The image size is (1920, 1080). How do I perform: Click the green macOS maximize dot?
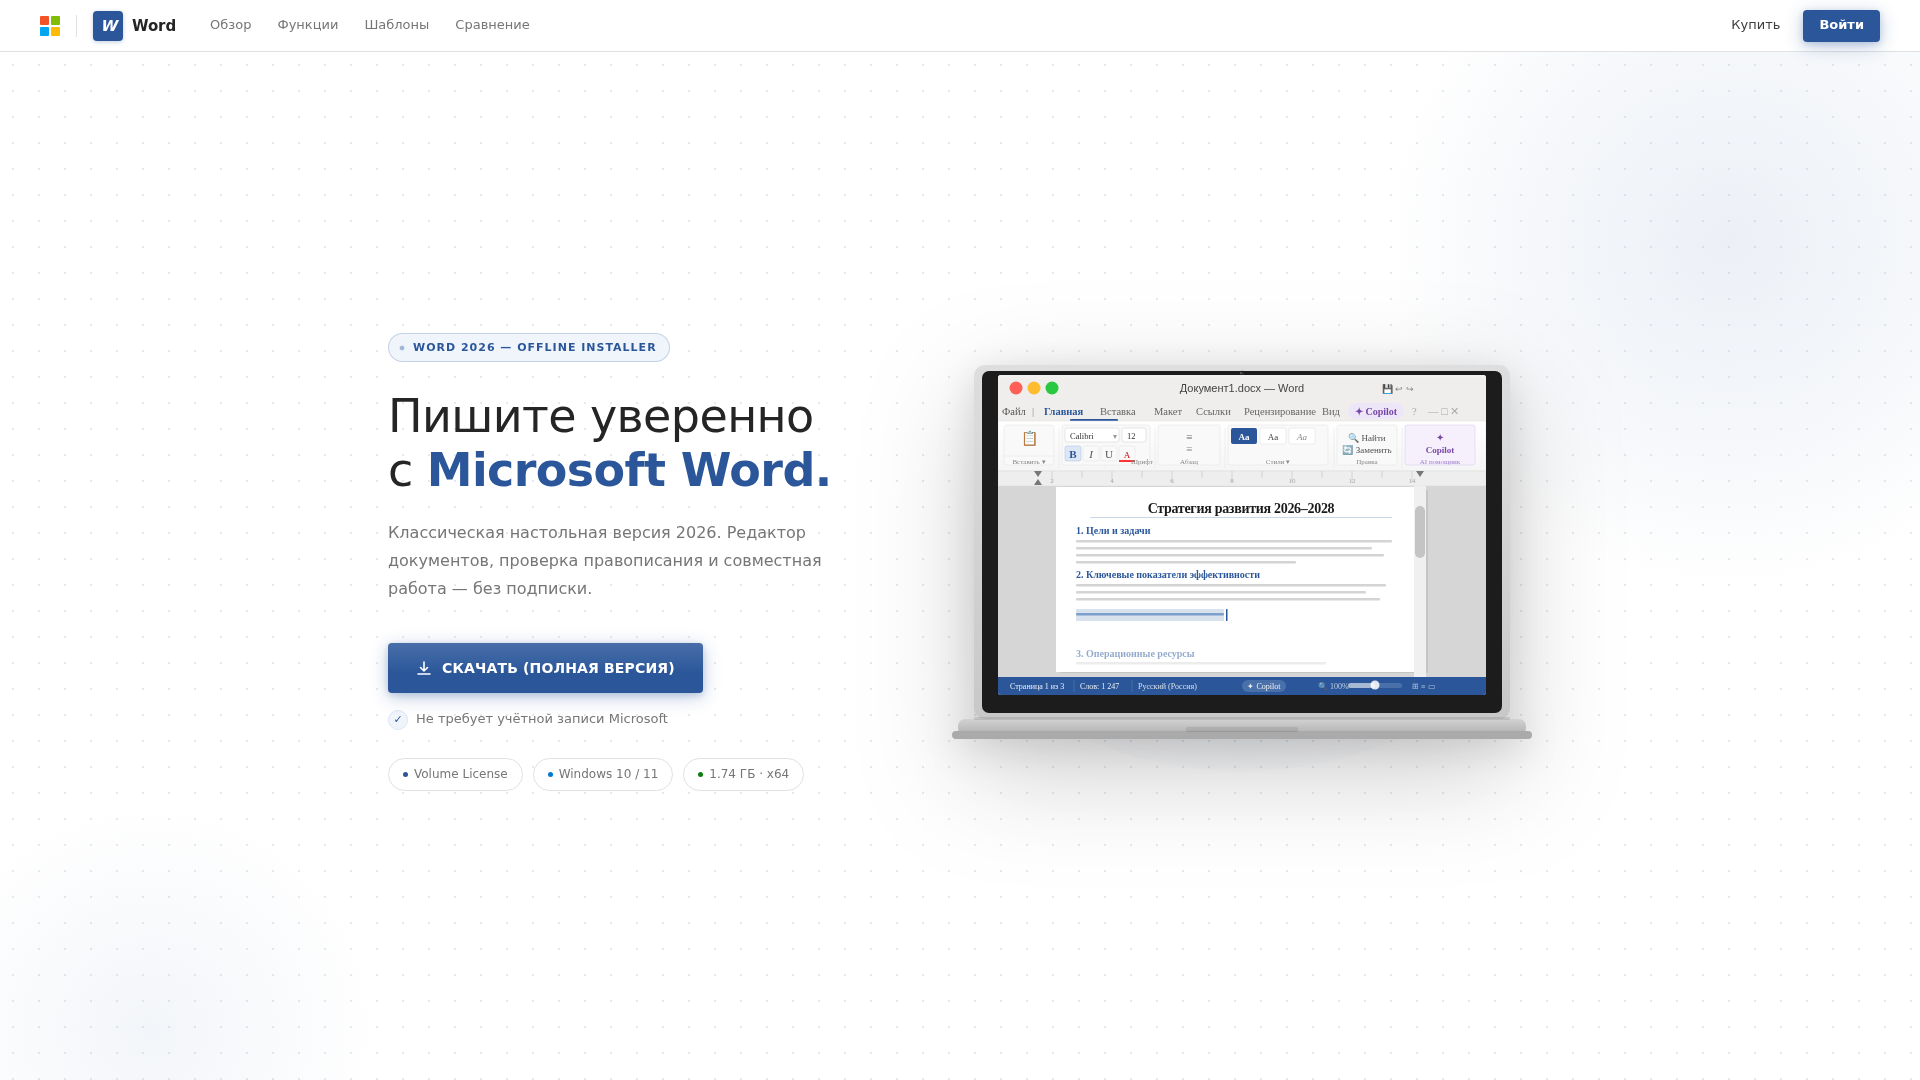coord(1052,388)
